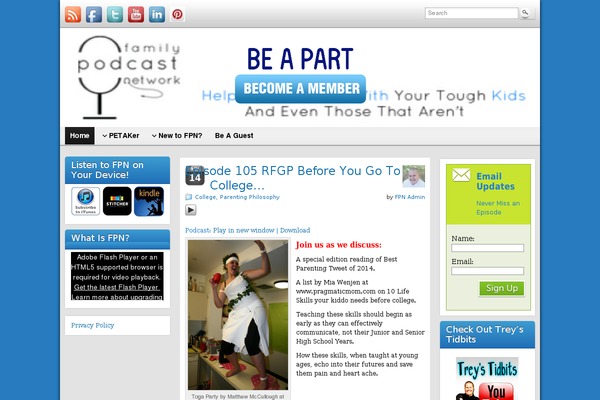Click the 'Listen to FPN on Your Device!' heading
The image size is (600, 400).
coord(108,170)
